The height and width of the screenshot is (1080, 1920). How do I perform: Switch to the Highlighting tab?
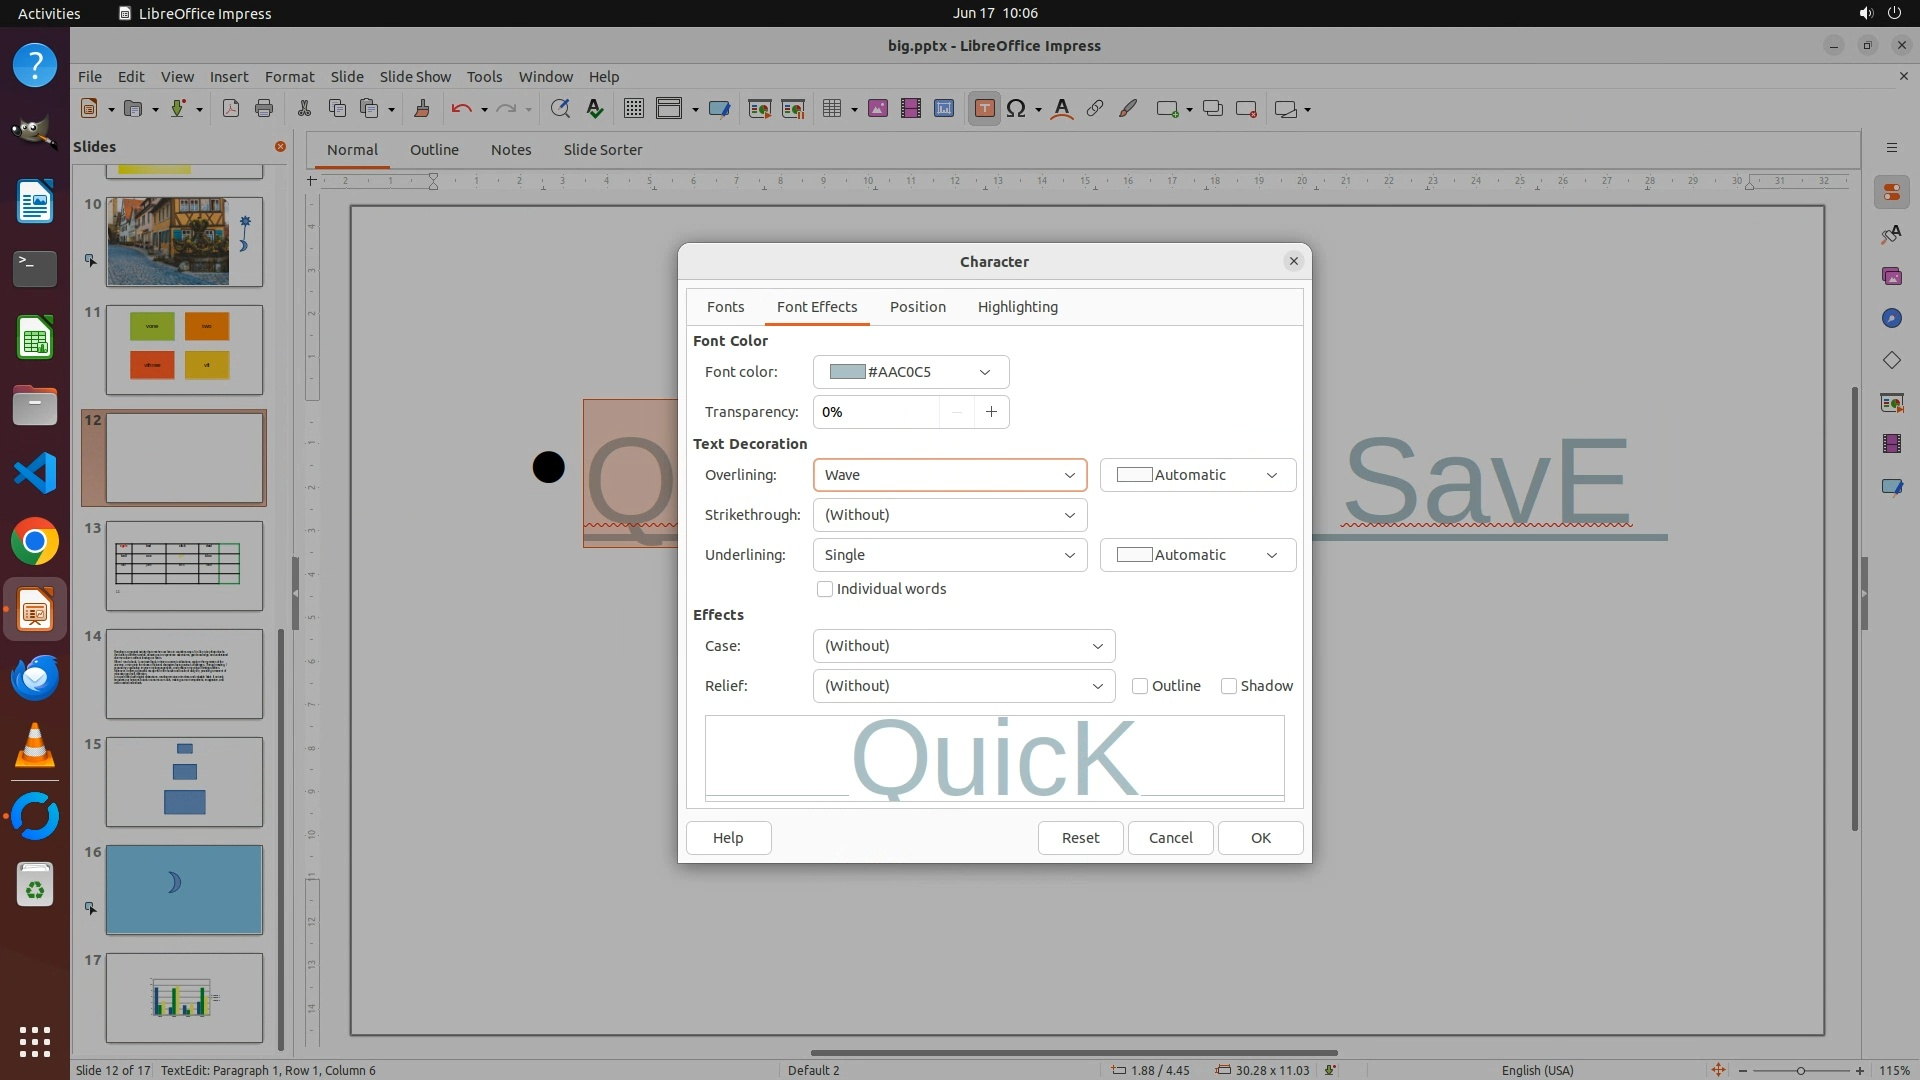[1017, 307]
